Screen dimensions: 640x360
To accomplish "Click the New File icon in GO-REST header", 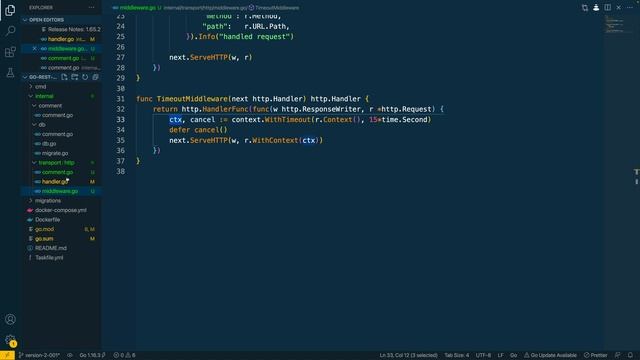I will (x=64, y=77).
